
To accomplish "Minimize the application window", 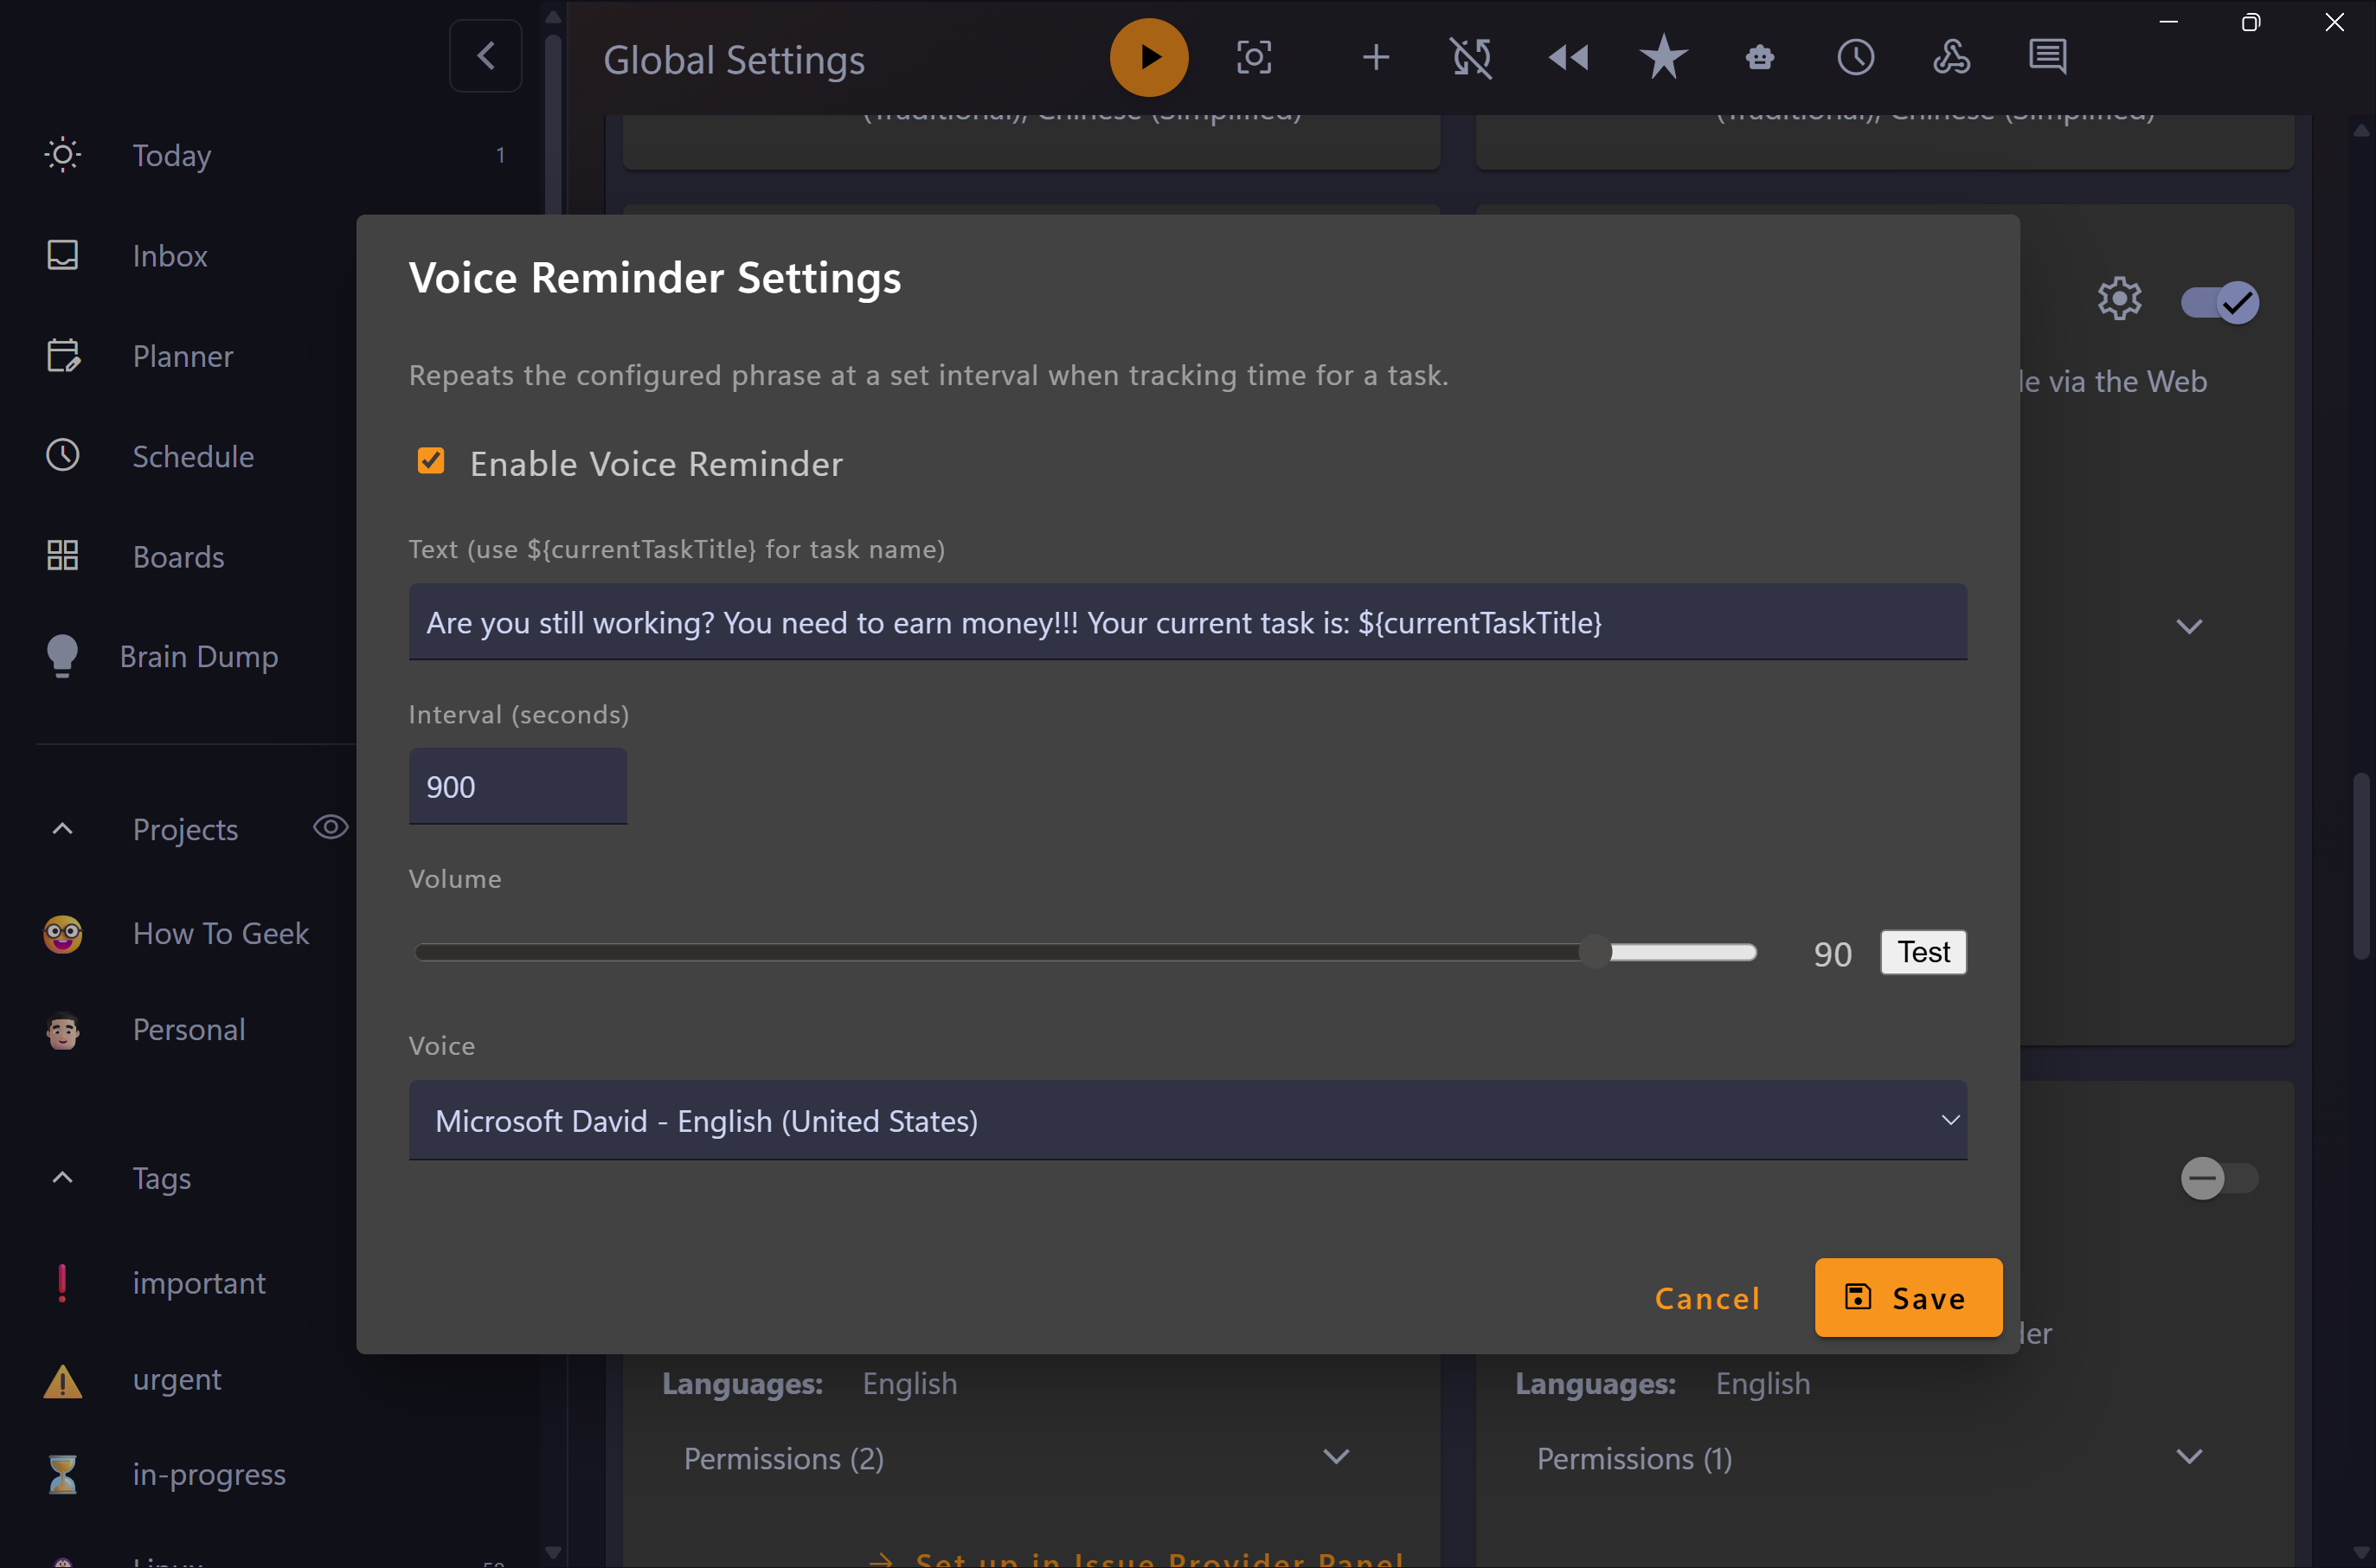I will [x=2169, y=22].
